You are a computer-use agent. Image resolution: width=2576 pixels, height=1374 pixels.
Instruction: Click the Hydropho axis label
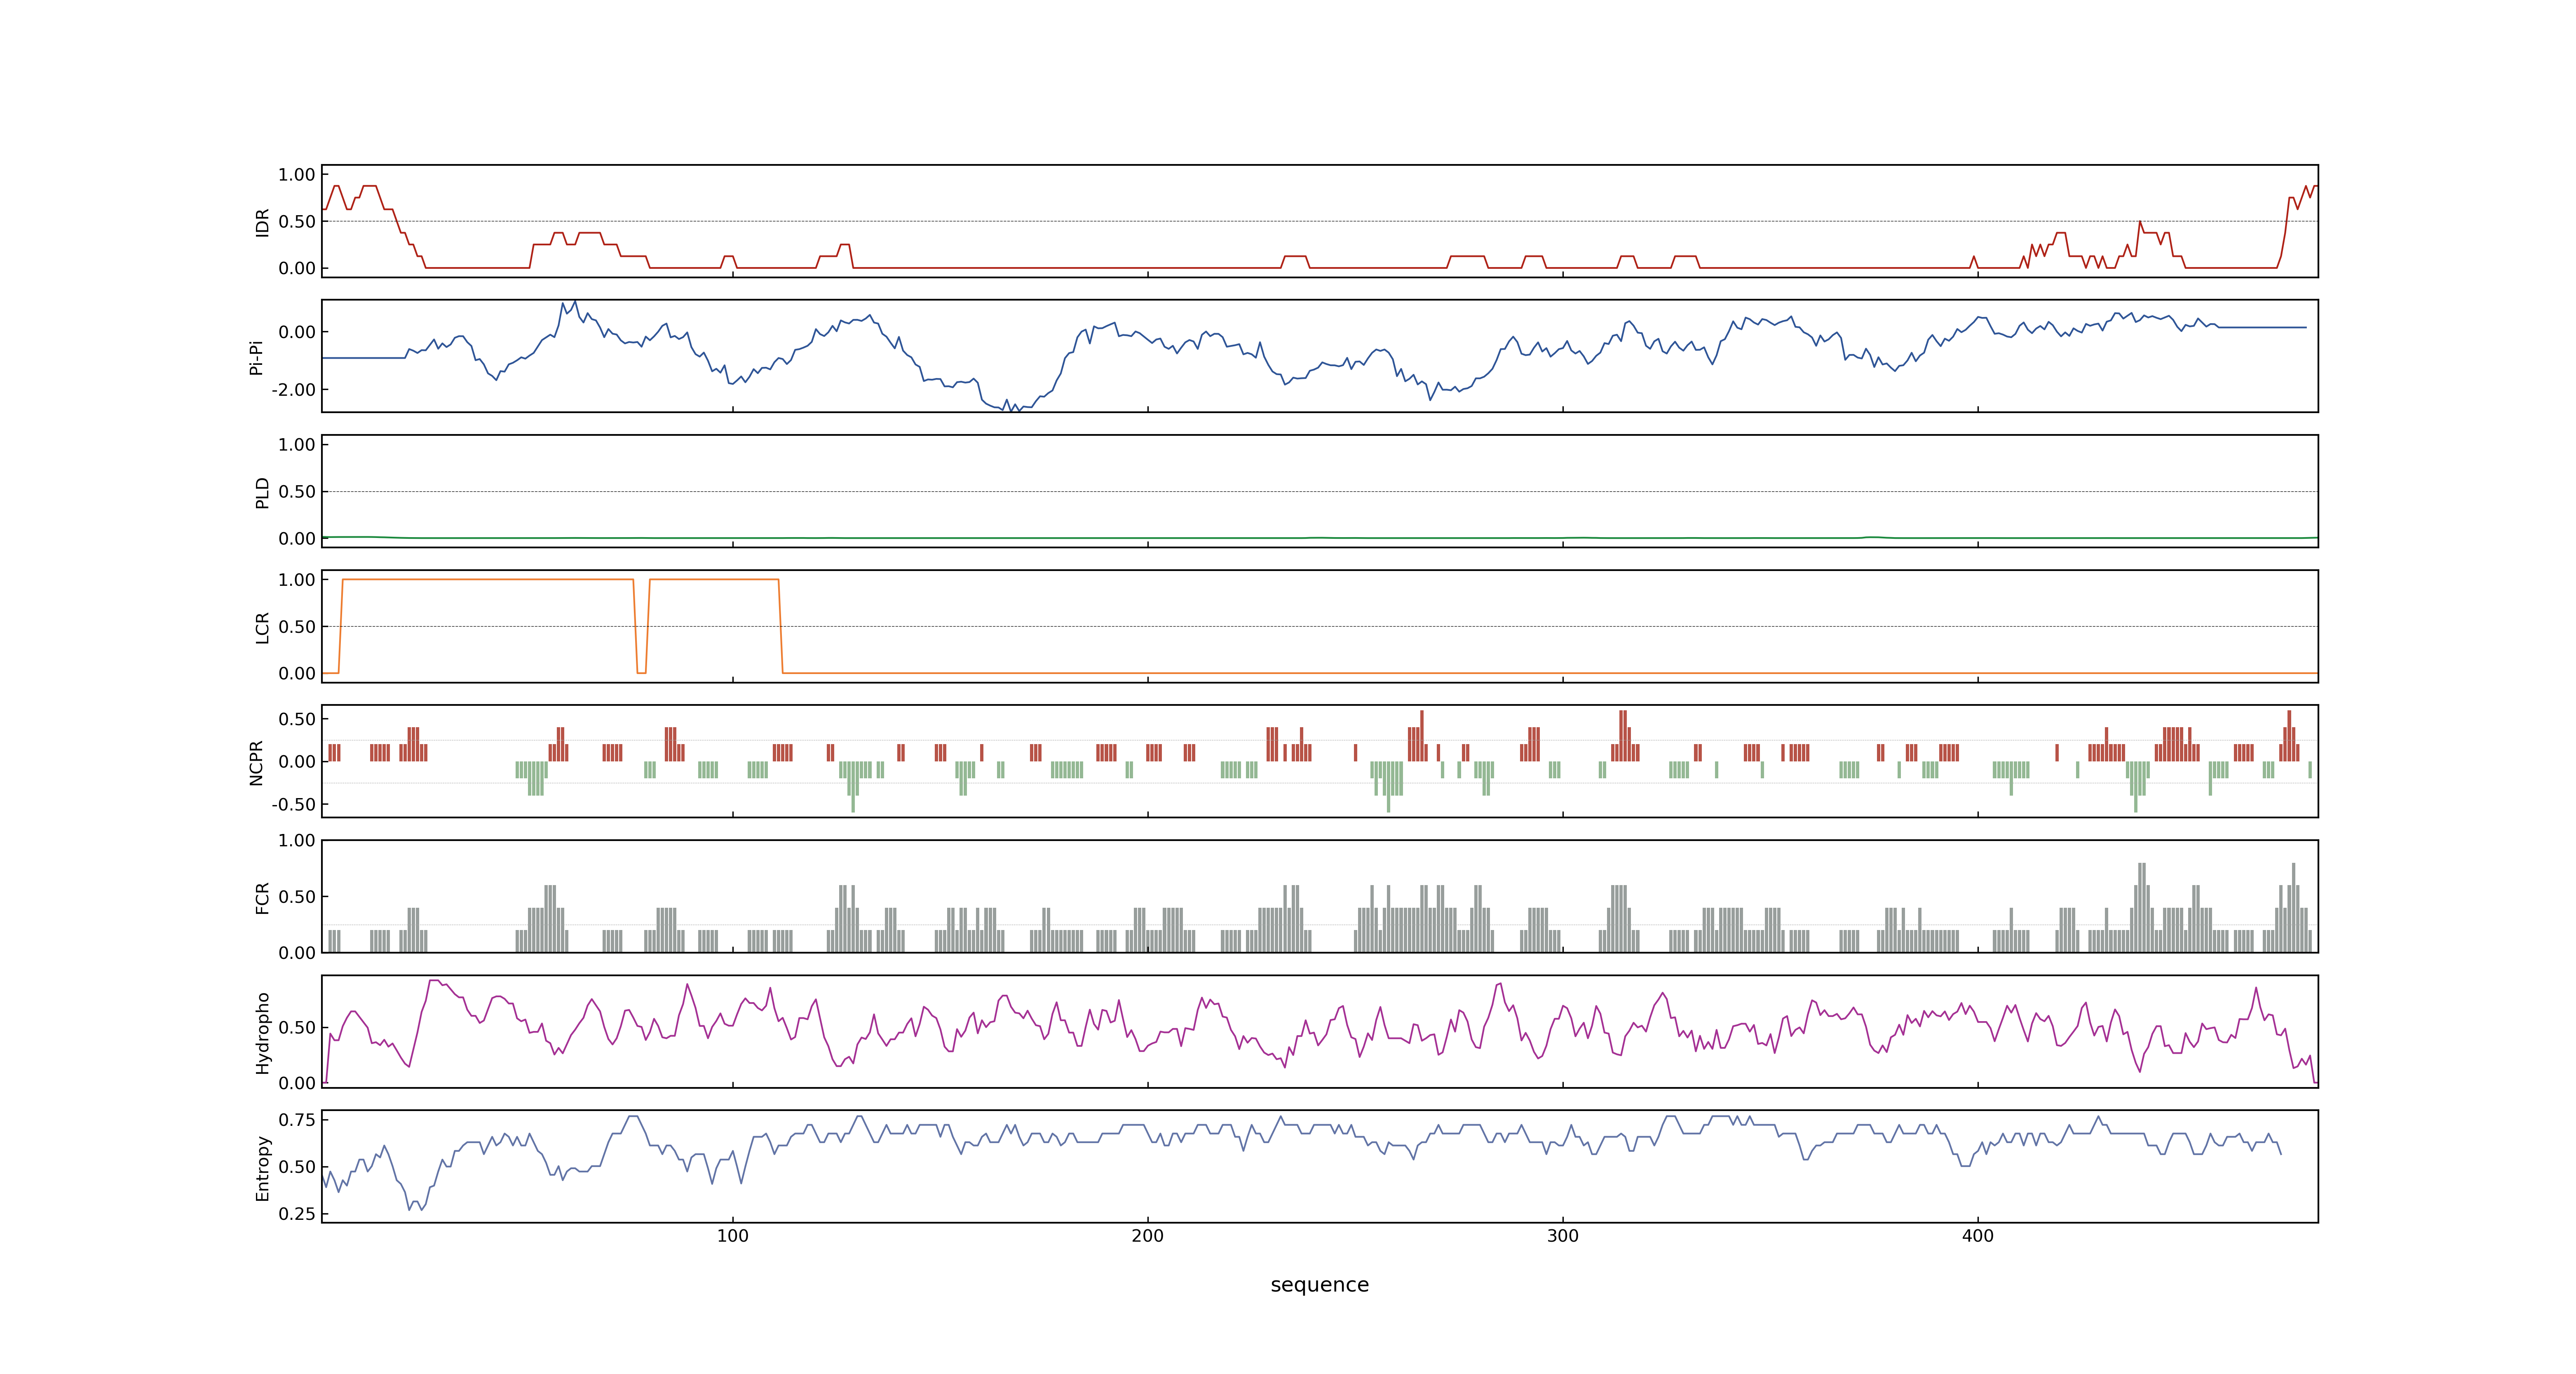262,1033
